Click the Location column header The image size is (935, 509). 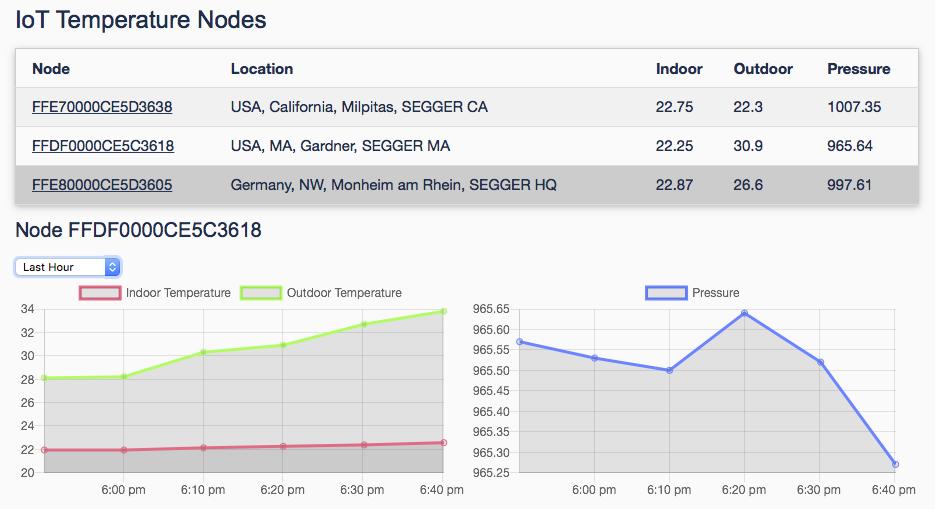262,69
